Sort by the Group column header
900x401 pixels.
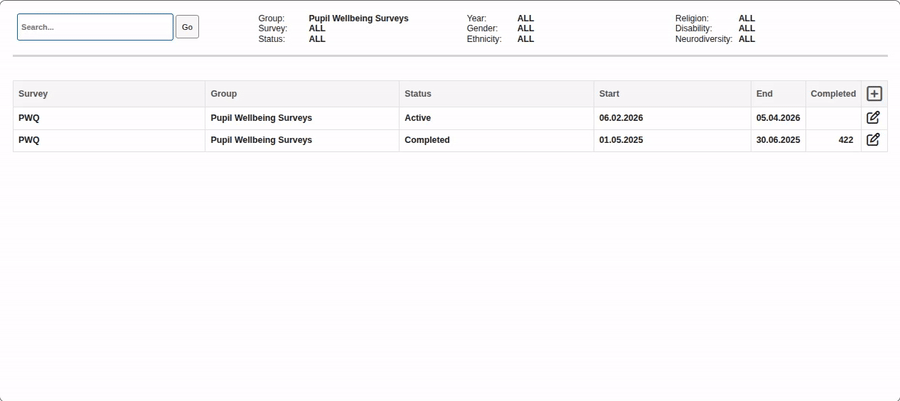[x=224, y=94]
